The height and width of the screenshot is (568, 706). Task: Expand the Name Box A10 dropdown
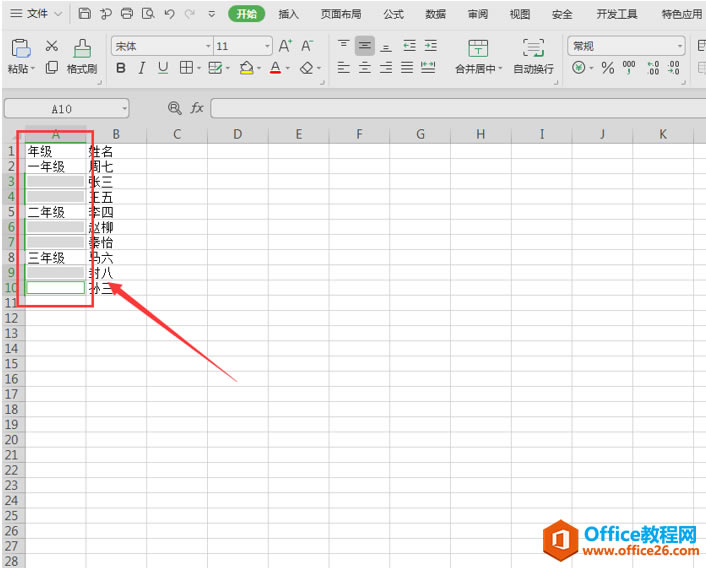(124, 108)
